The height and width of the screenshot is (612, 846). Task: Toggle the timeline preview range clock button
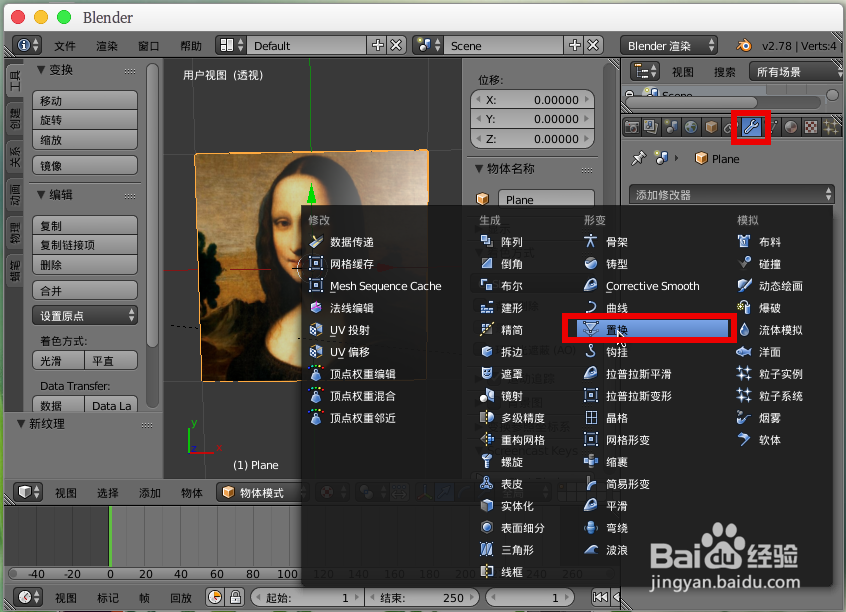215,597
